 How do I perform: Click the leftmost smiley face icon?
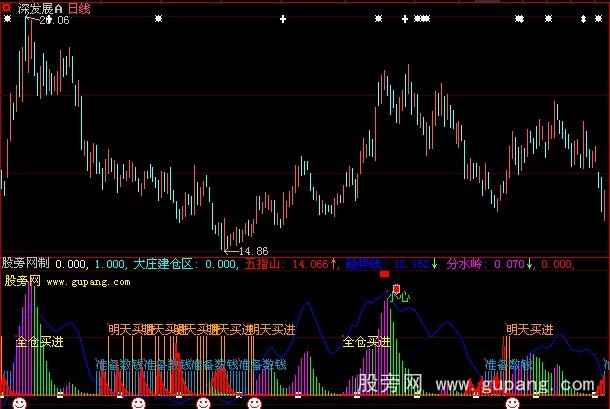[x=19, y=403]
